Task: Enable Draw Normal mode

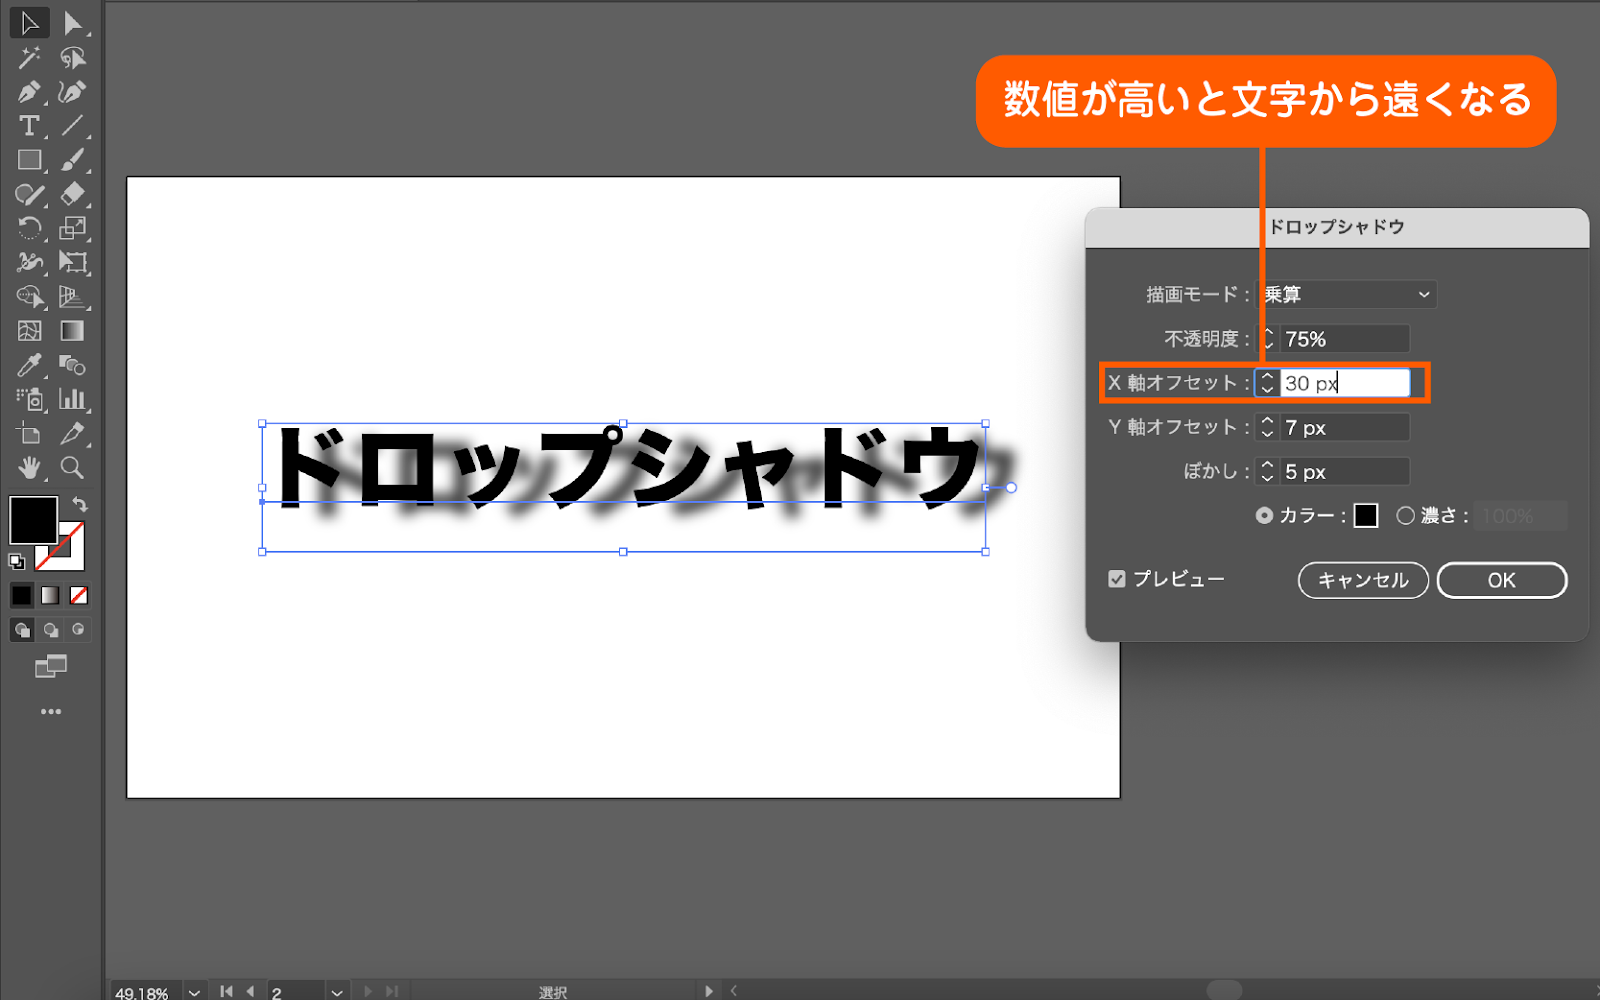Action: [22, 630]
